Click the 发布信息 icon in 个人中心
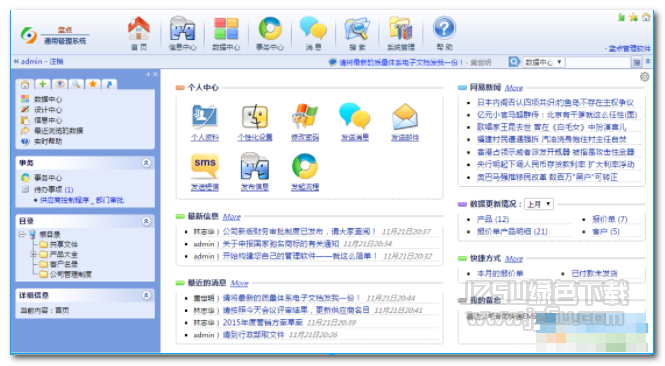Viewport: 665px width, 366px height. pos(255,166)
